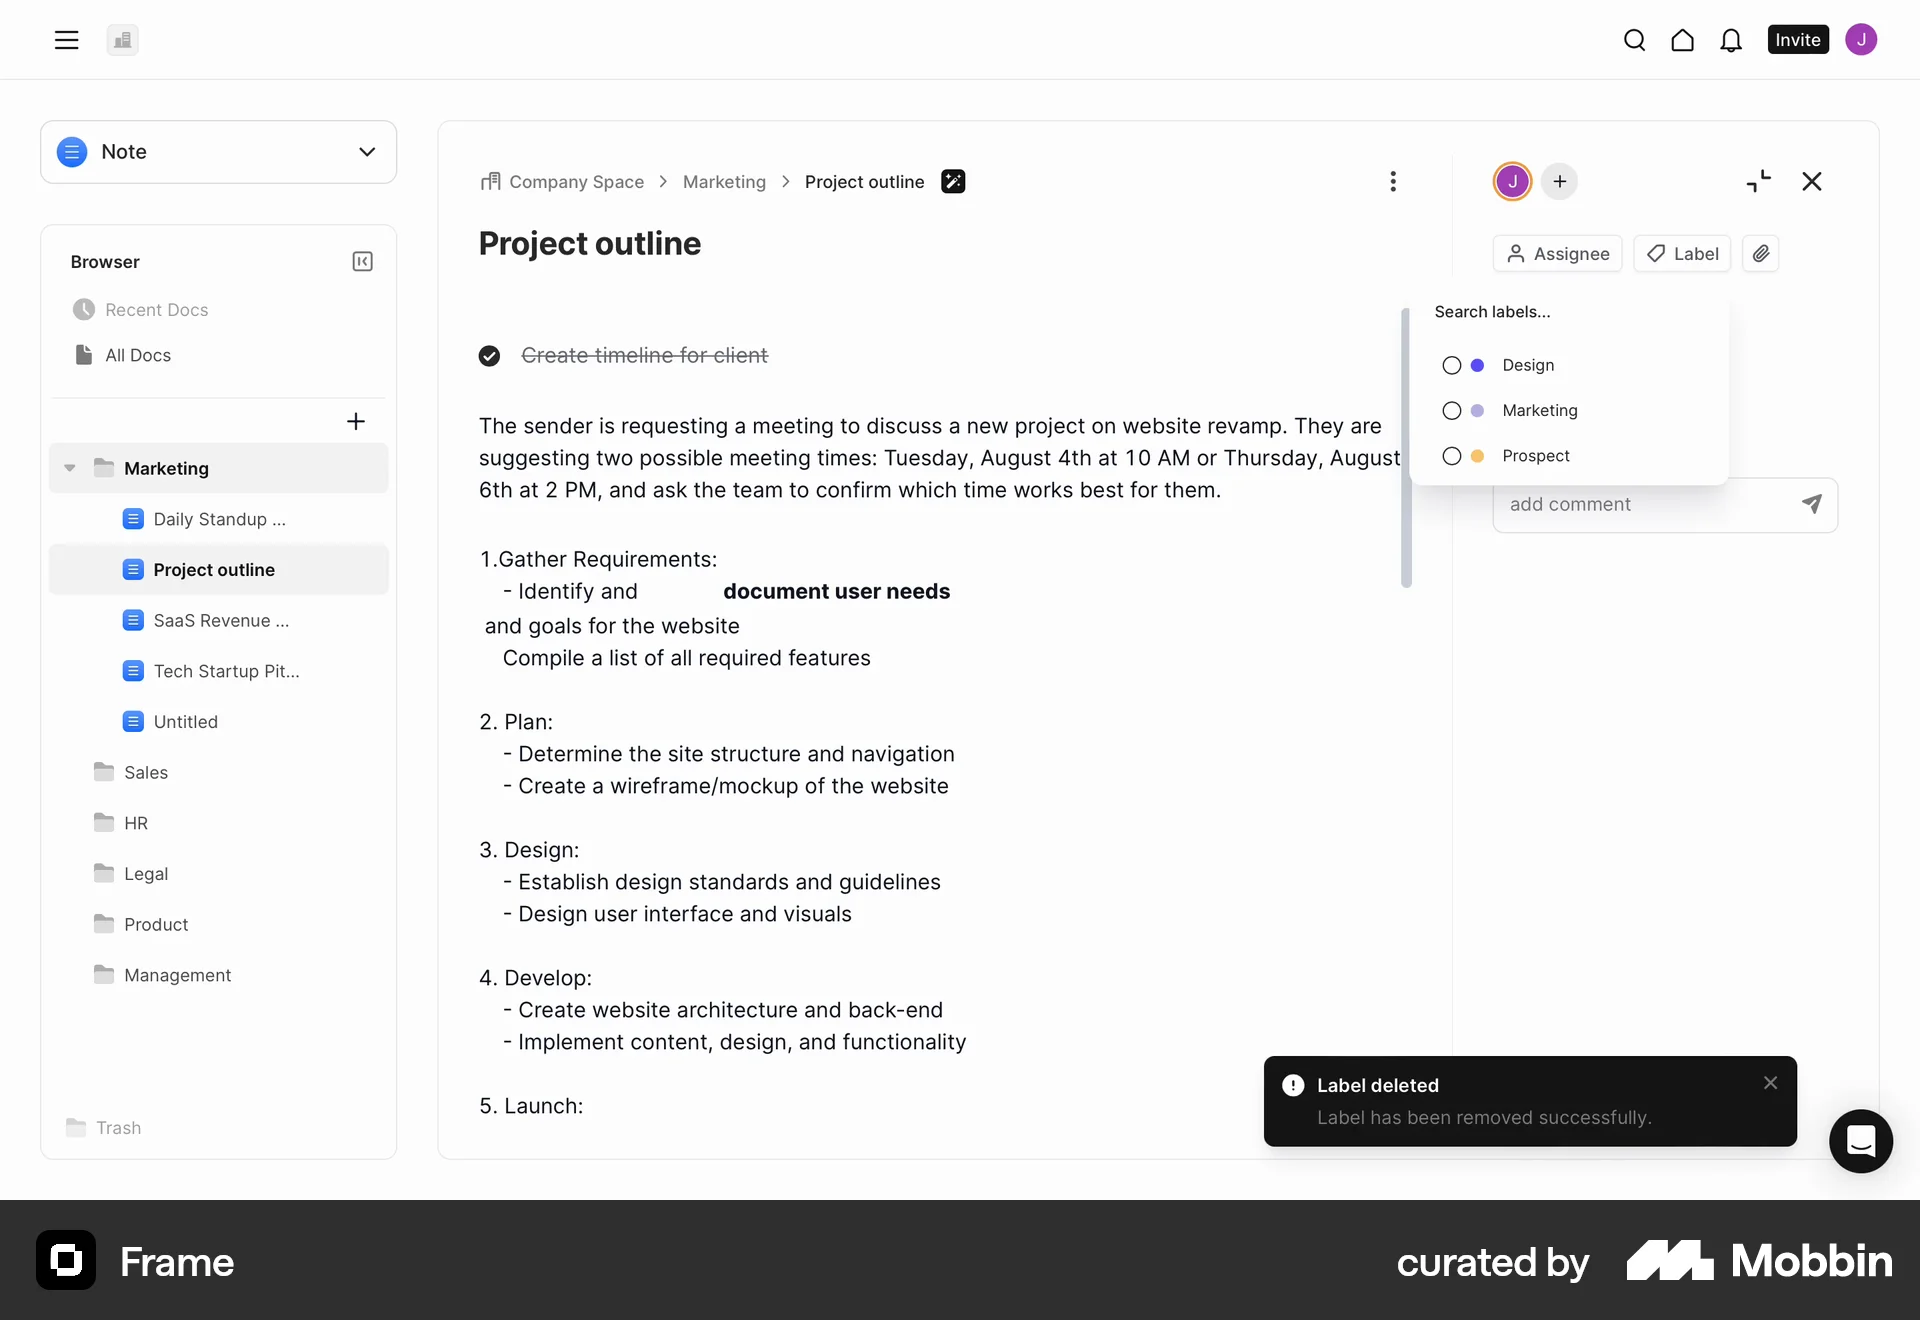Open the search icon in top bar
The image size is (1920, 1320).
point(1634,40)
